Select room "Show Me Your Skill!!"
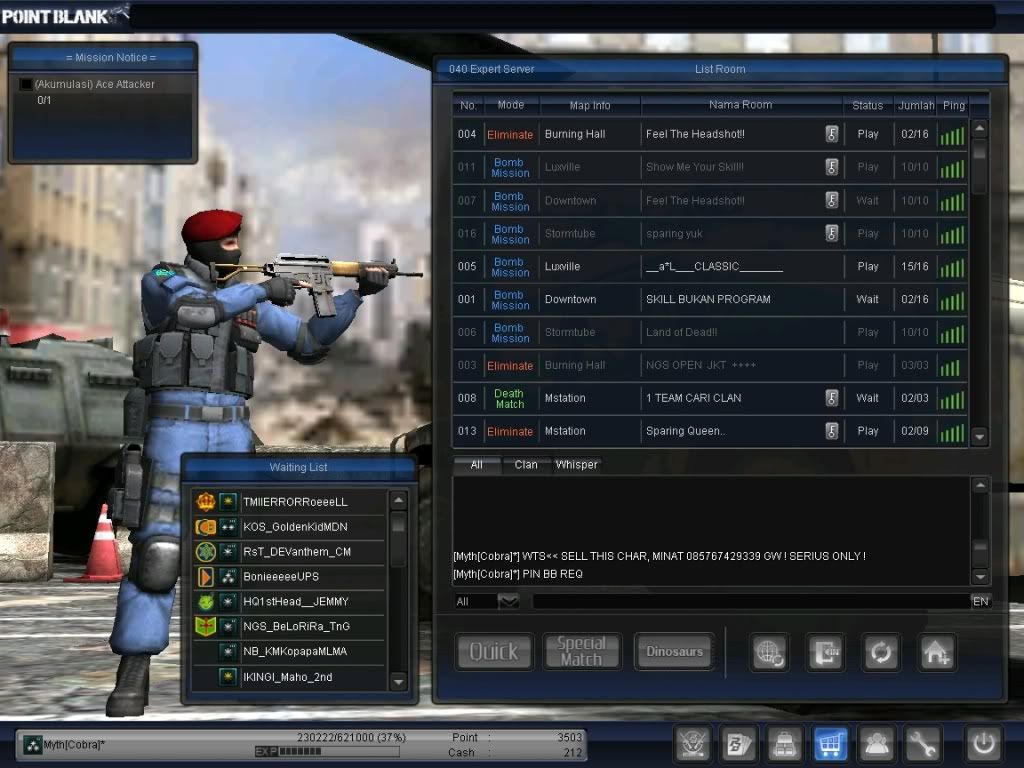Screen dimensions: 1024x768 710,167
